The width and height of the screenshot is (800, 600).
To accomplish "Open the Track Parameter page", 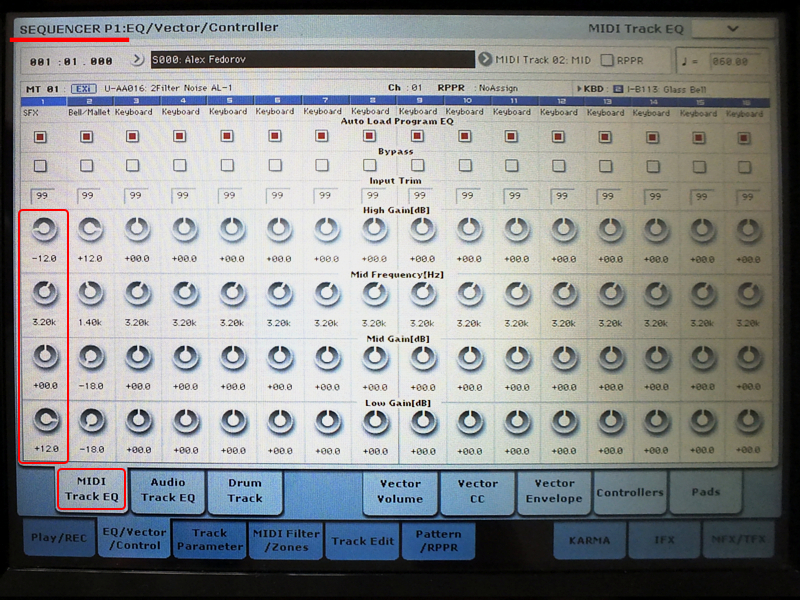I will [210, 540].
